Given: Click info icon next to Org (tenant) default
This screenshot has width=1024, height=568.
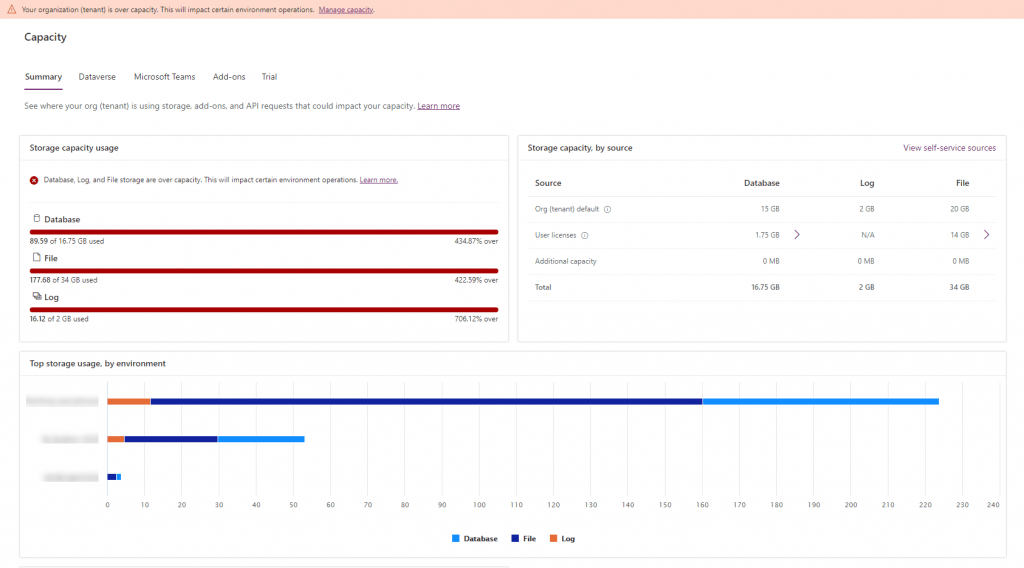Looking at the screenshot, I should [607, 210].
